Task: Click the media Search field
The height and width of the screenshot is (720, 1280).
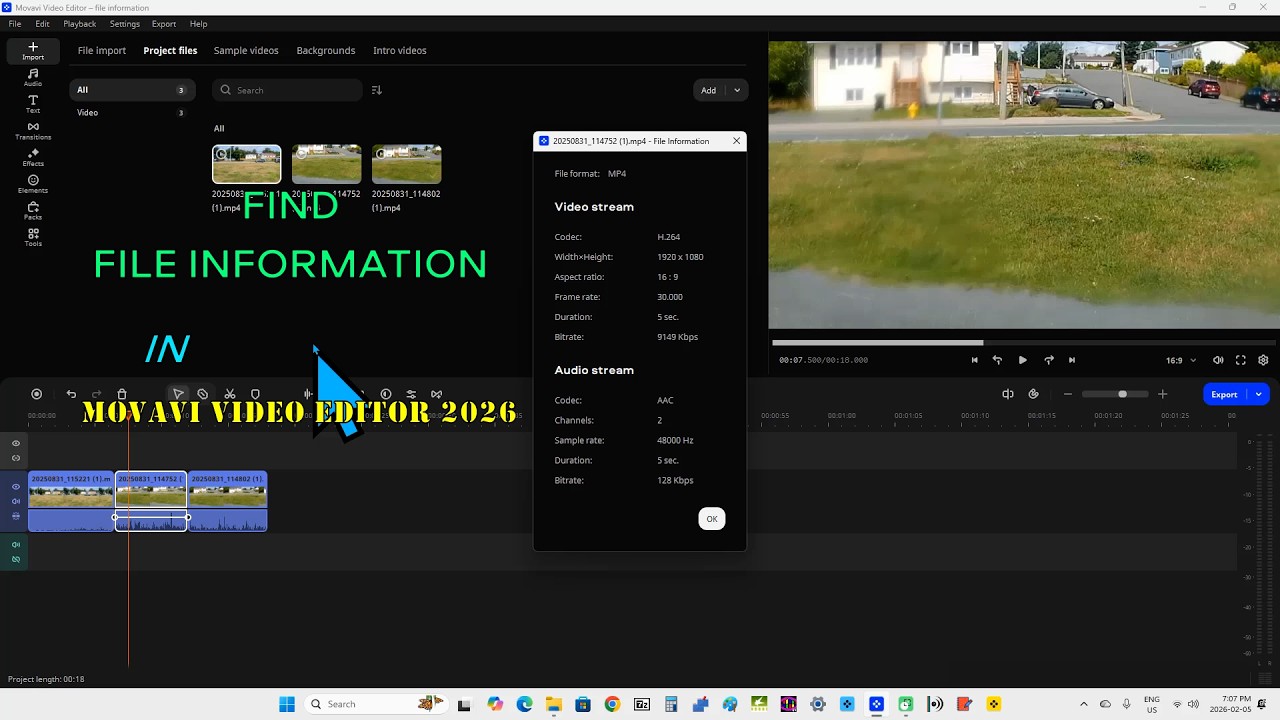Action: pos(287,90)
